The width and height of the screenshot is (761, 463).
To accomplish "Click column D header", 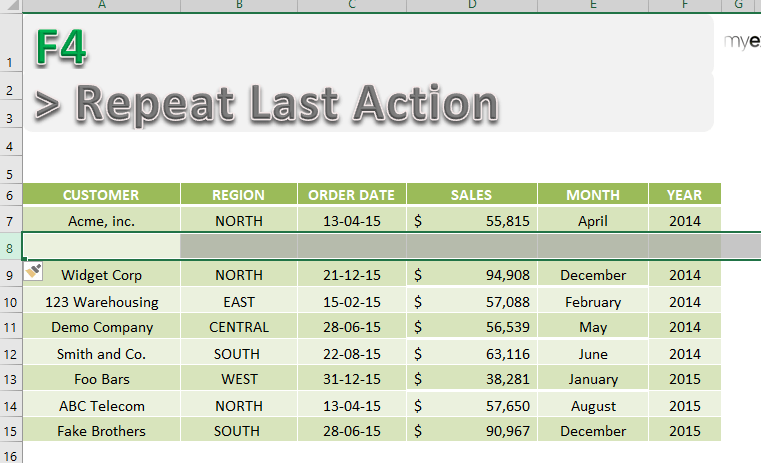I will (x=472, y=5).
